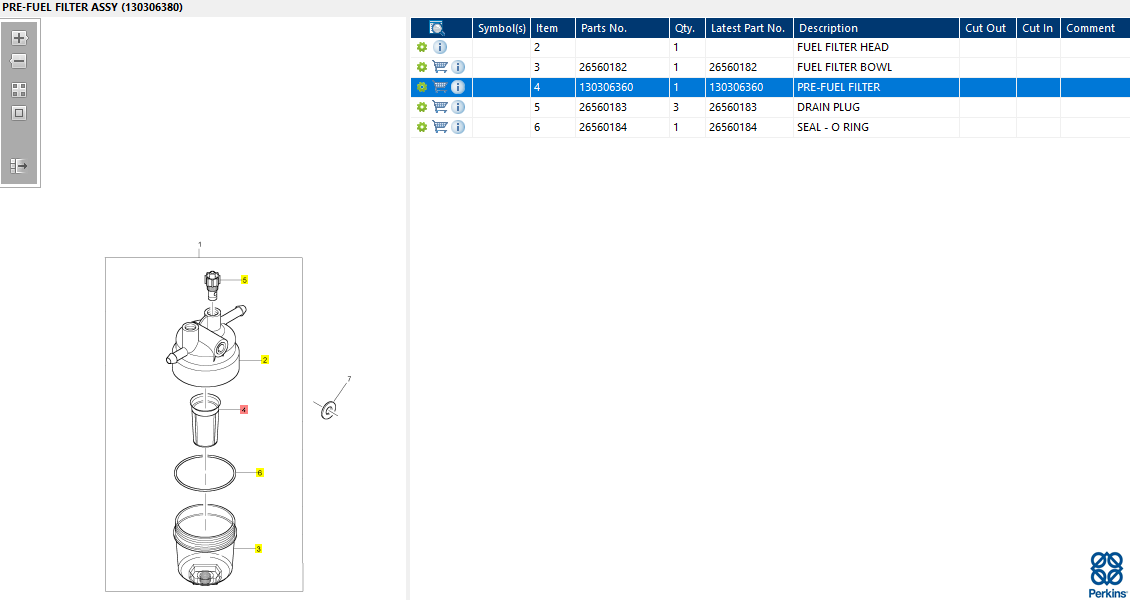Image resolution: width=1130 pixels, height=600 pixels.
Task: Sort by the Parts No. column header
Action: tap(622, 28)
